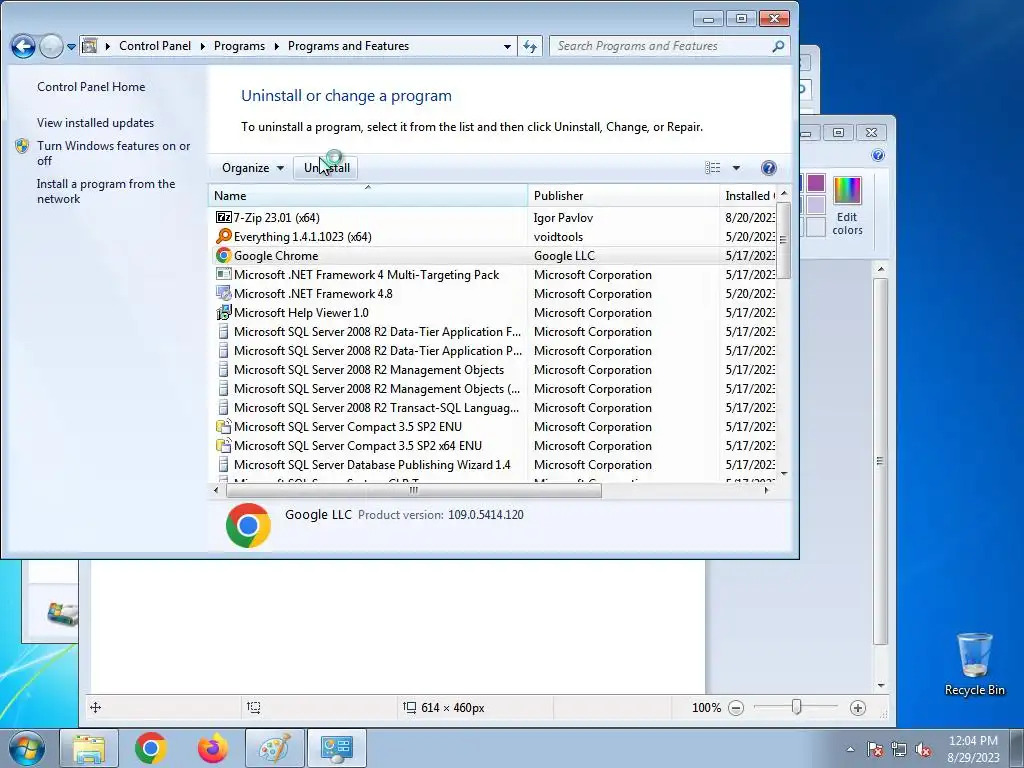Click the Help Viewer program icon

pos(223,312)
